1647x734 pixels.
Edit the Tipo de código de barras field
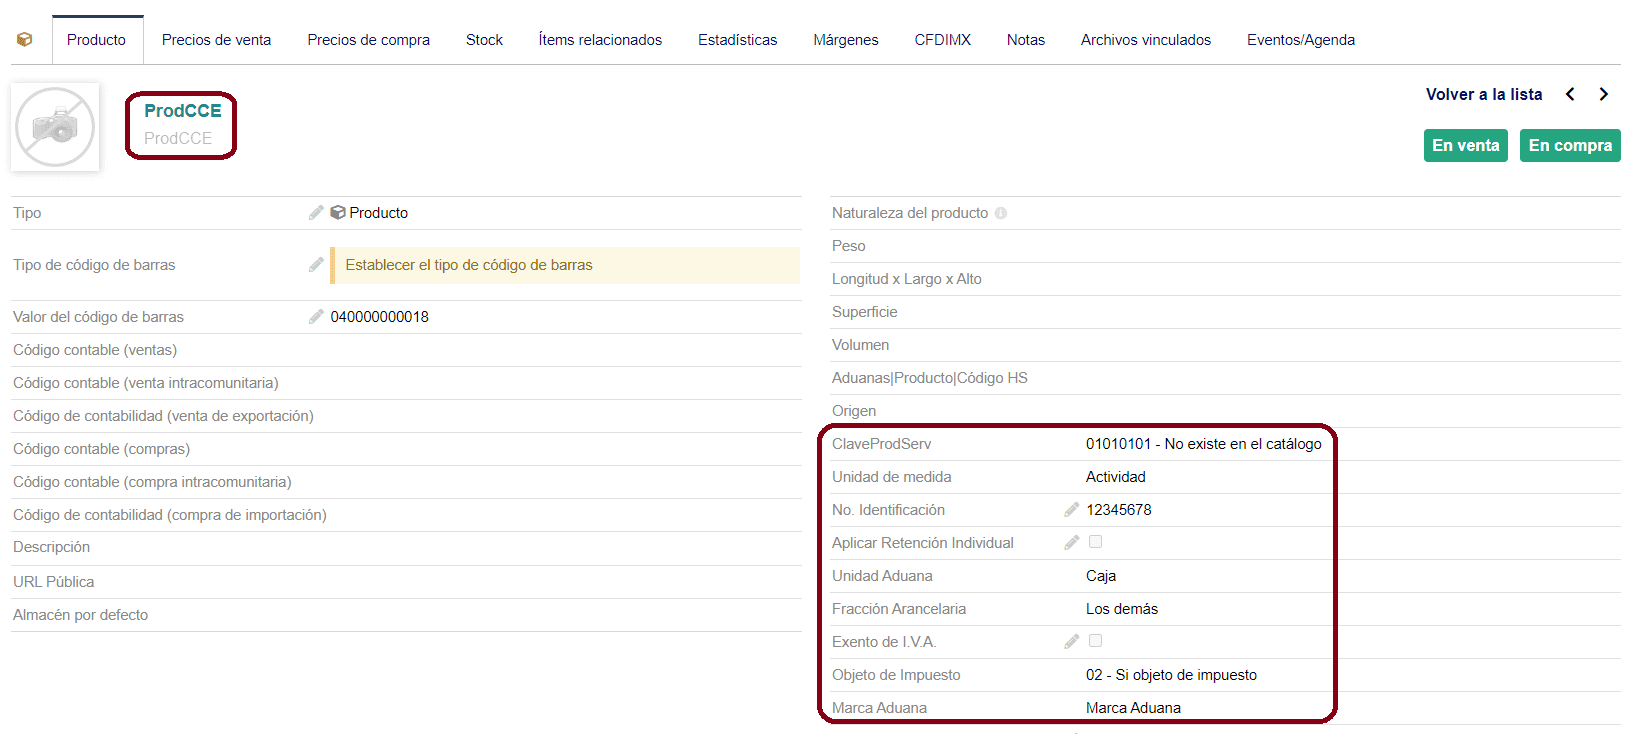coord(316,265)
